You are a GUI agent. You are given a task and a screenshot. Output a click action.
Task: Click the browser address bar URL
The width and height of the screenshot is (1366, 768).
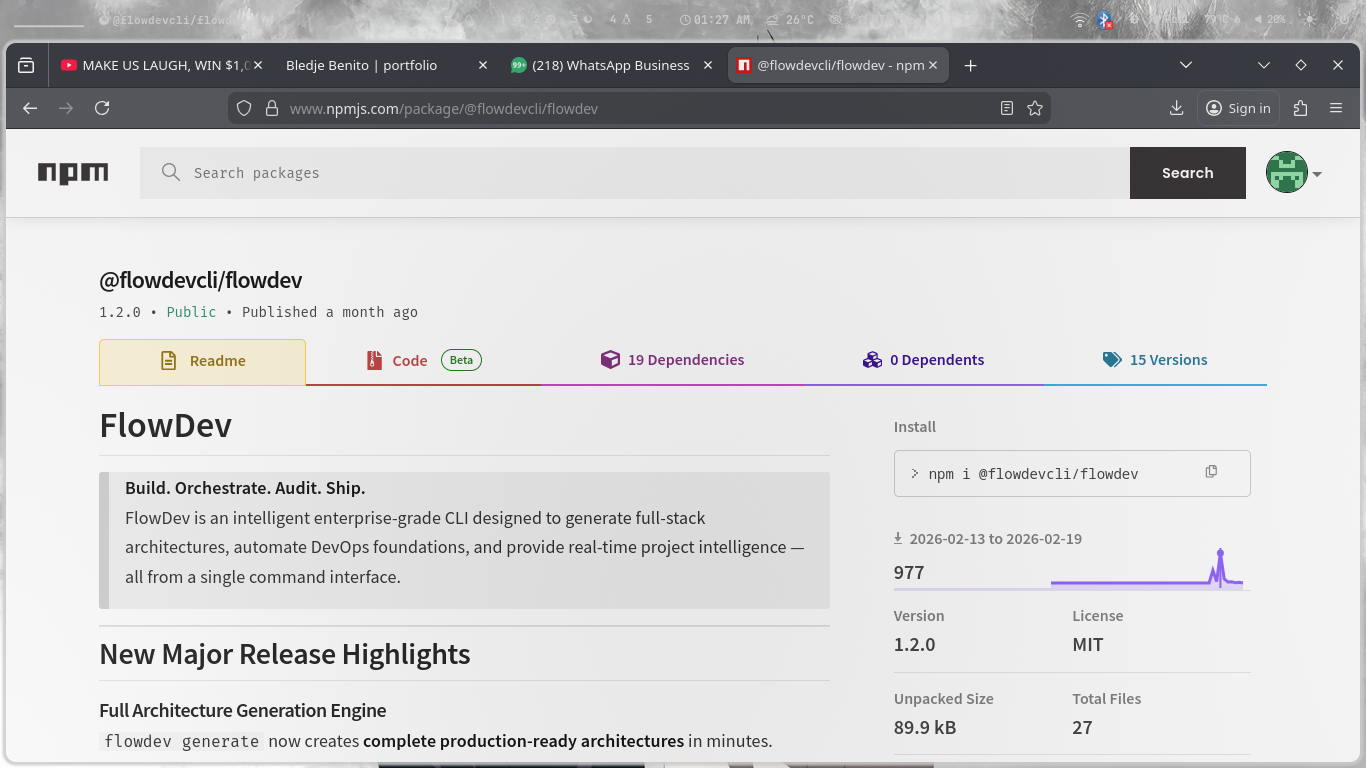pos(444,108)
